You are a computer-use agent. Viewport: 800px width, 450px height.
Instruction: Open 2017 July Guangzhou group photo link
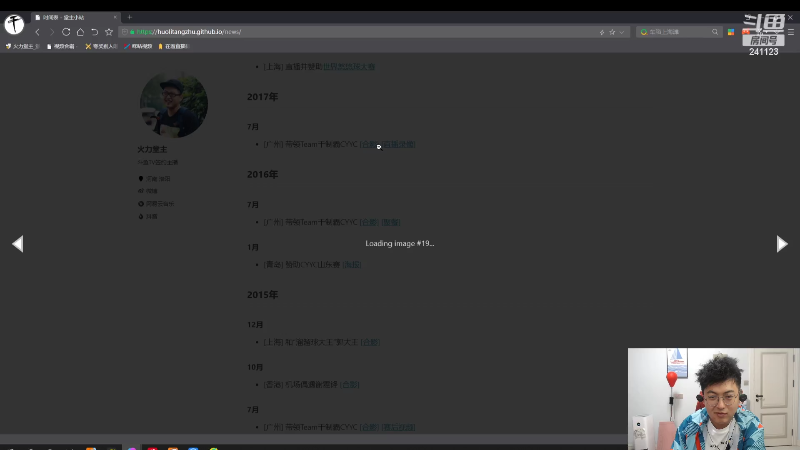(369, 144)
